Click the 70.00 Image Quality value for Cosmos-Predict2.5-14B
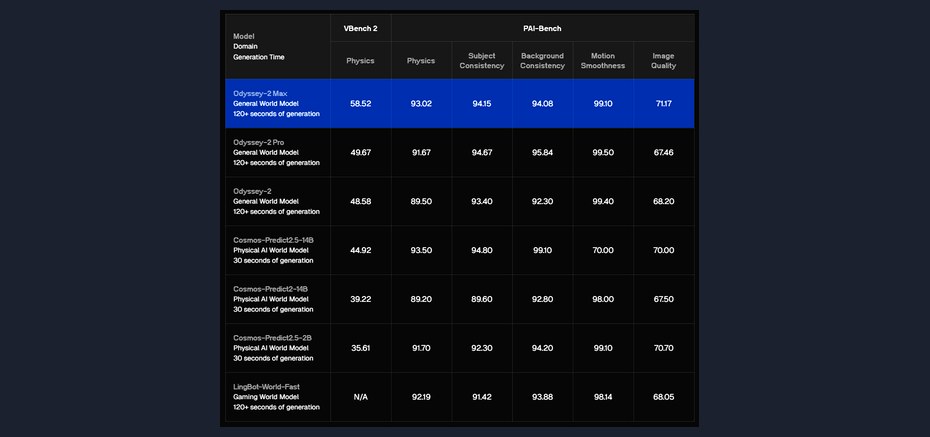Screen dimensions: 930x437 click(663, 250)
